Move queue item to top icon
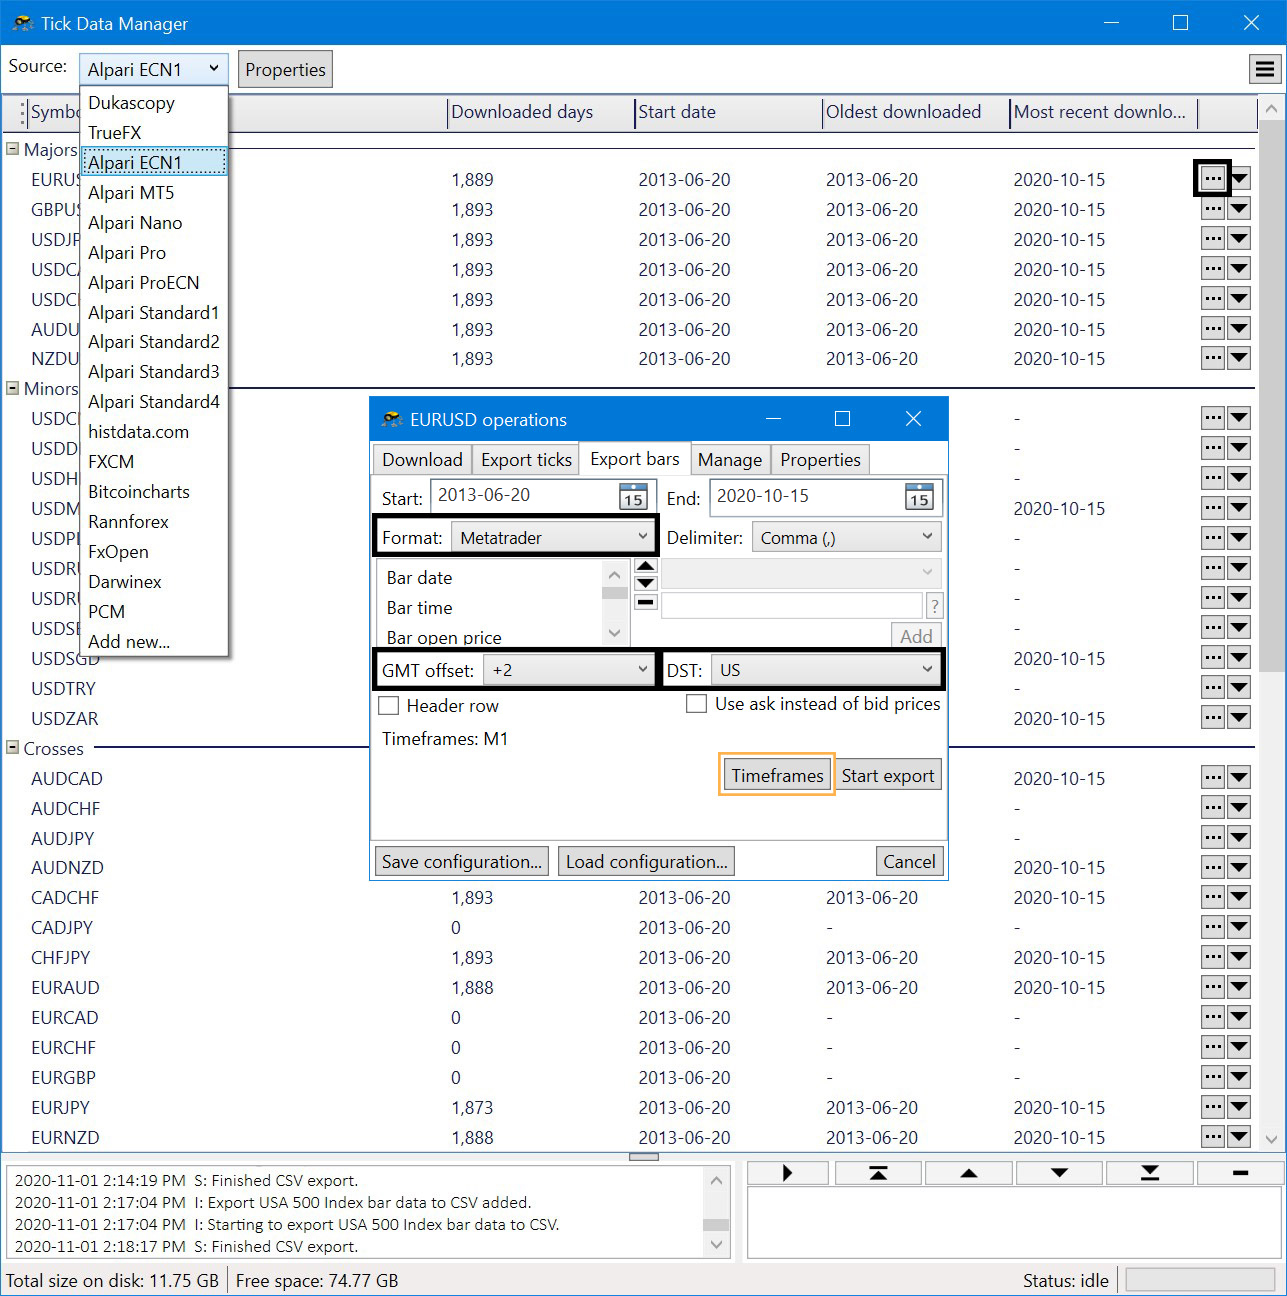Viewport: 1287px width, 1296px height. (x=878, y=1173)
